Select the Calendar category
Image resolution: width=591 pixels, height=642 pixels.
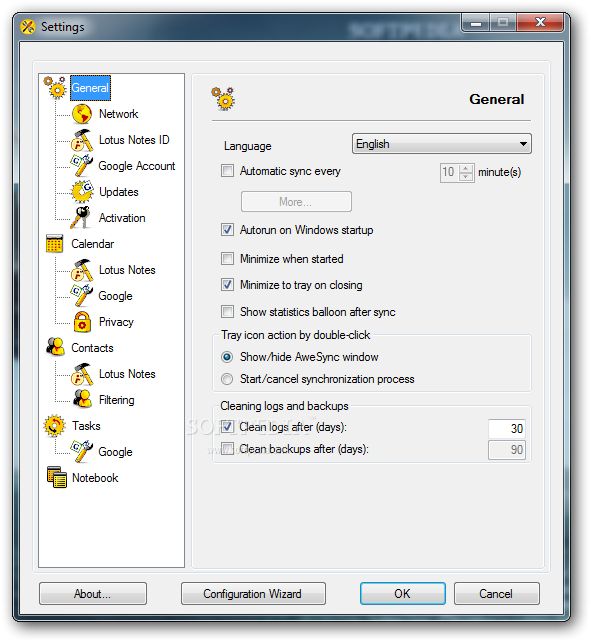point(93,244)
